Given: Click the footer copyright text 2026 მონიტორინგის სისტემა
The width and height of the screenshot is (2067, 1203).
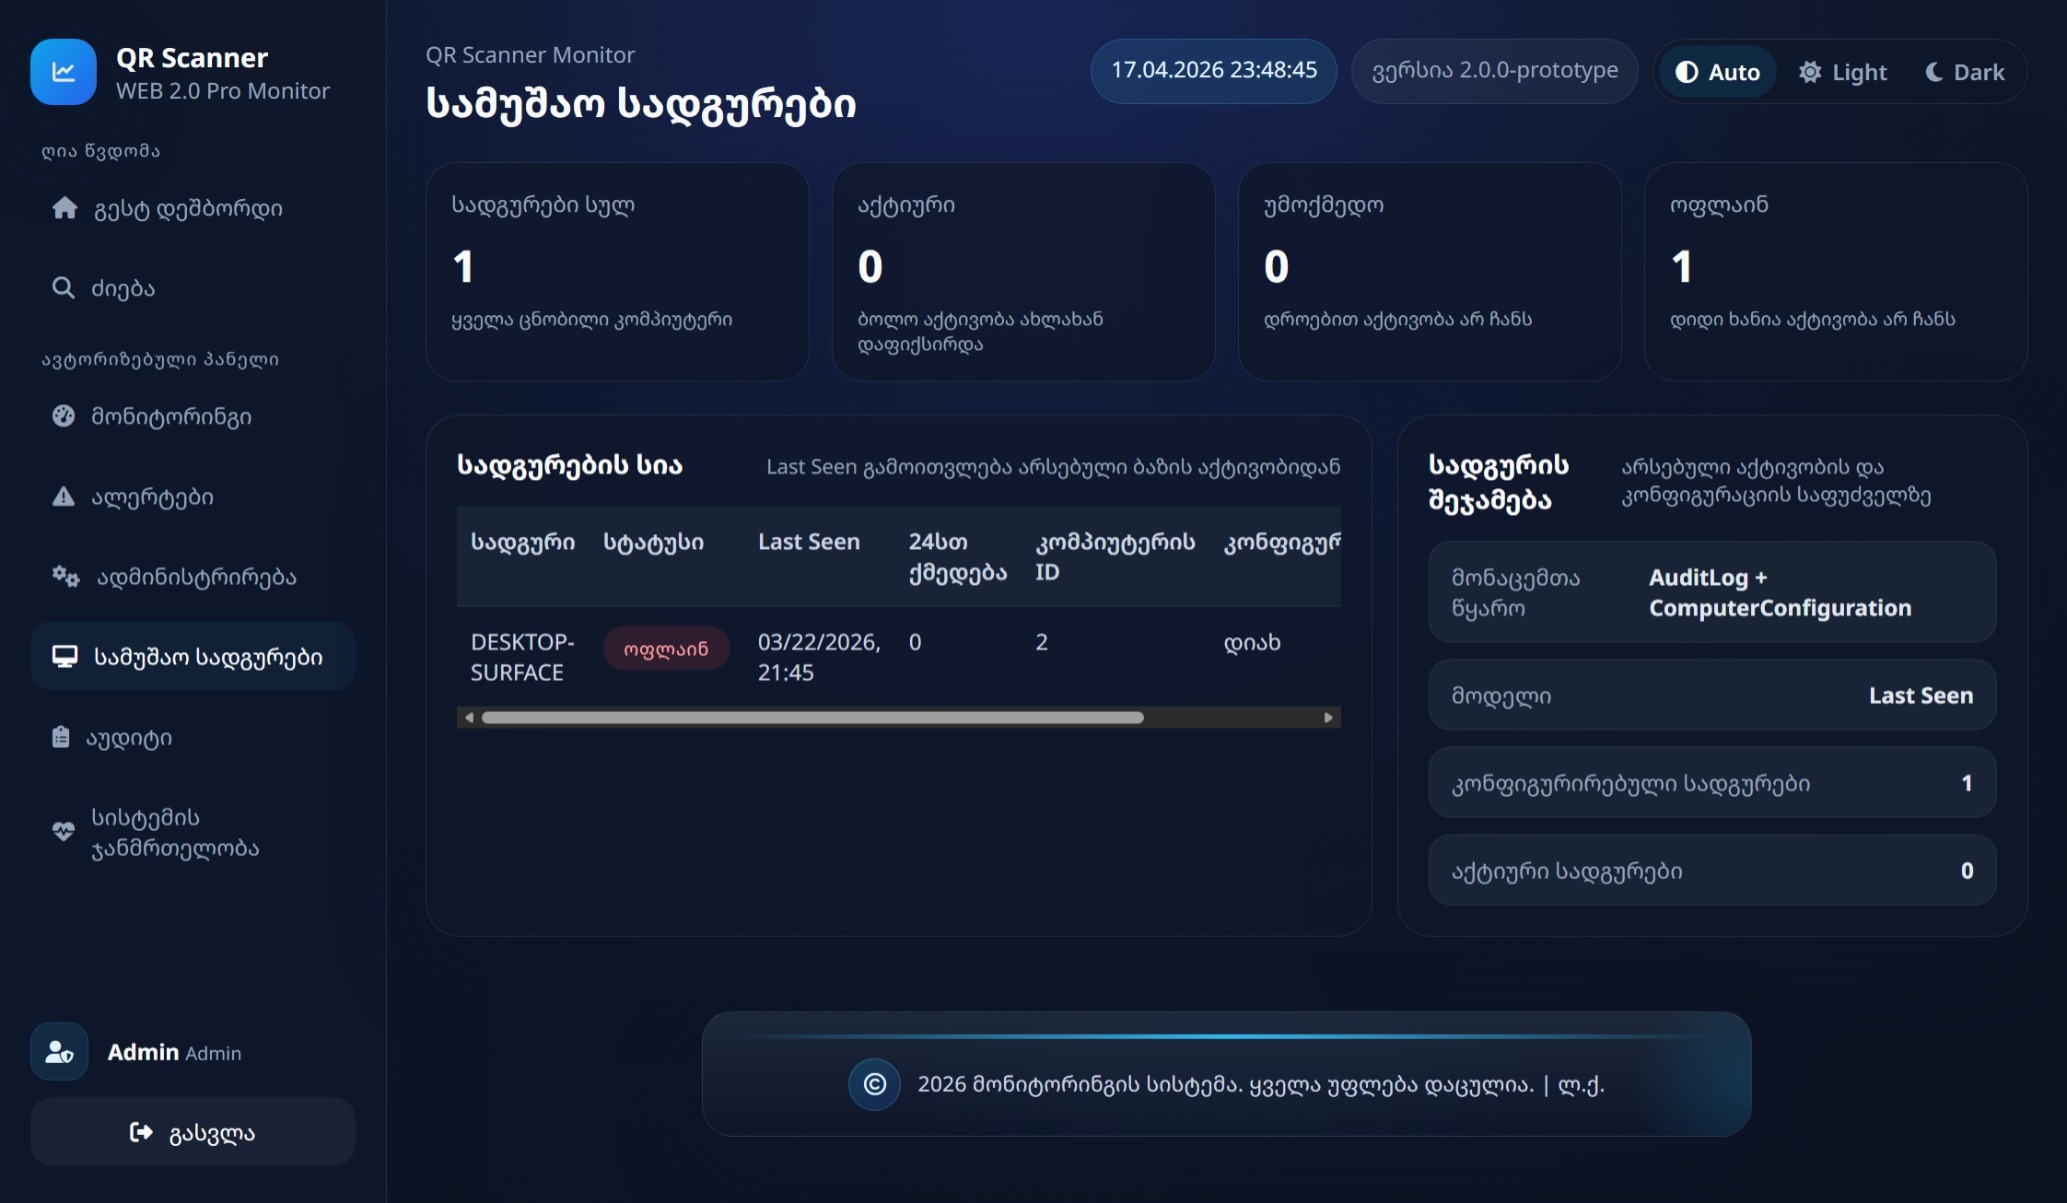Looking at the screenshot, I should (1261, 1085).
